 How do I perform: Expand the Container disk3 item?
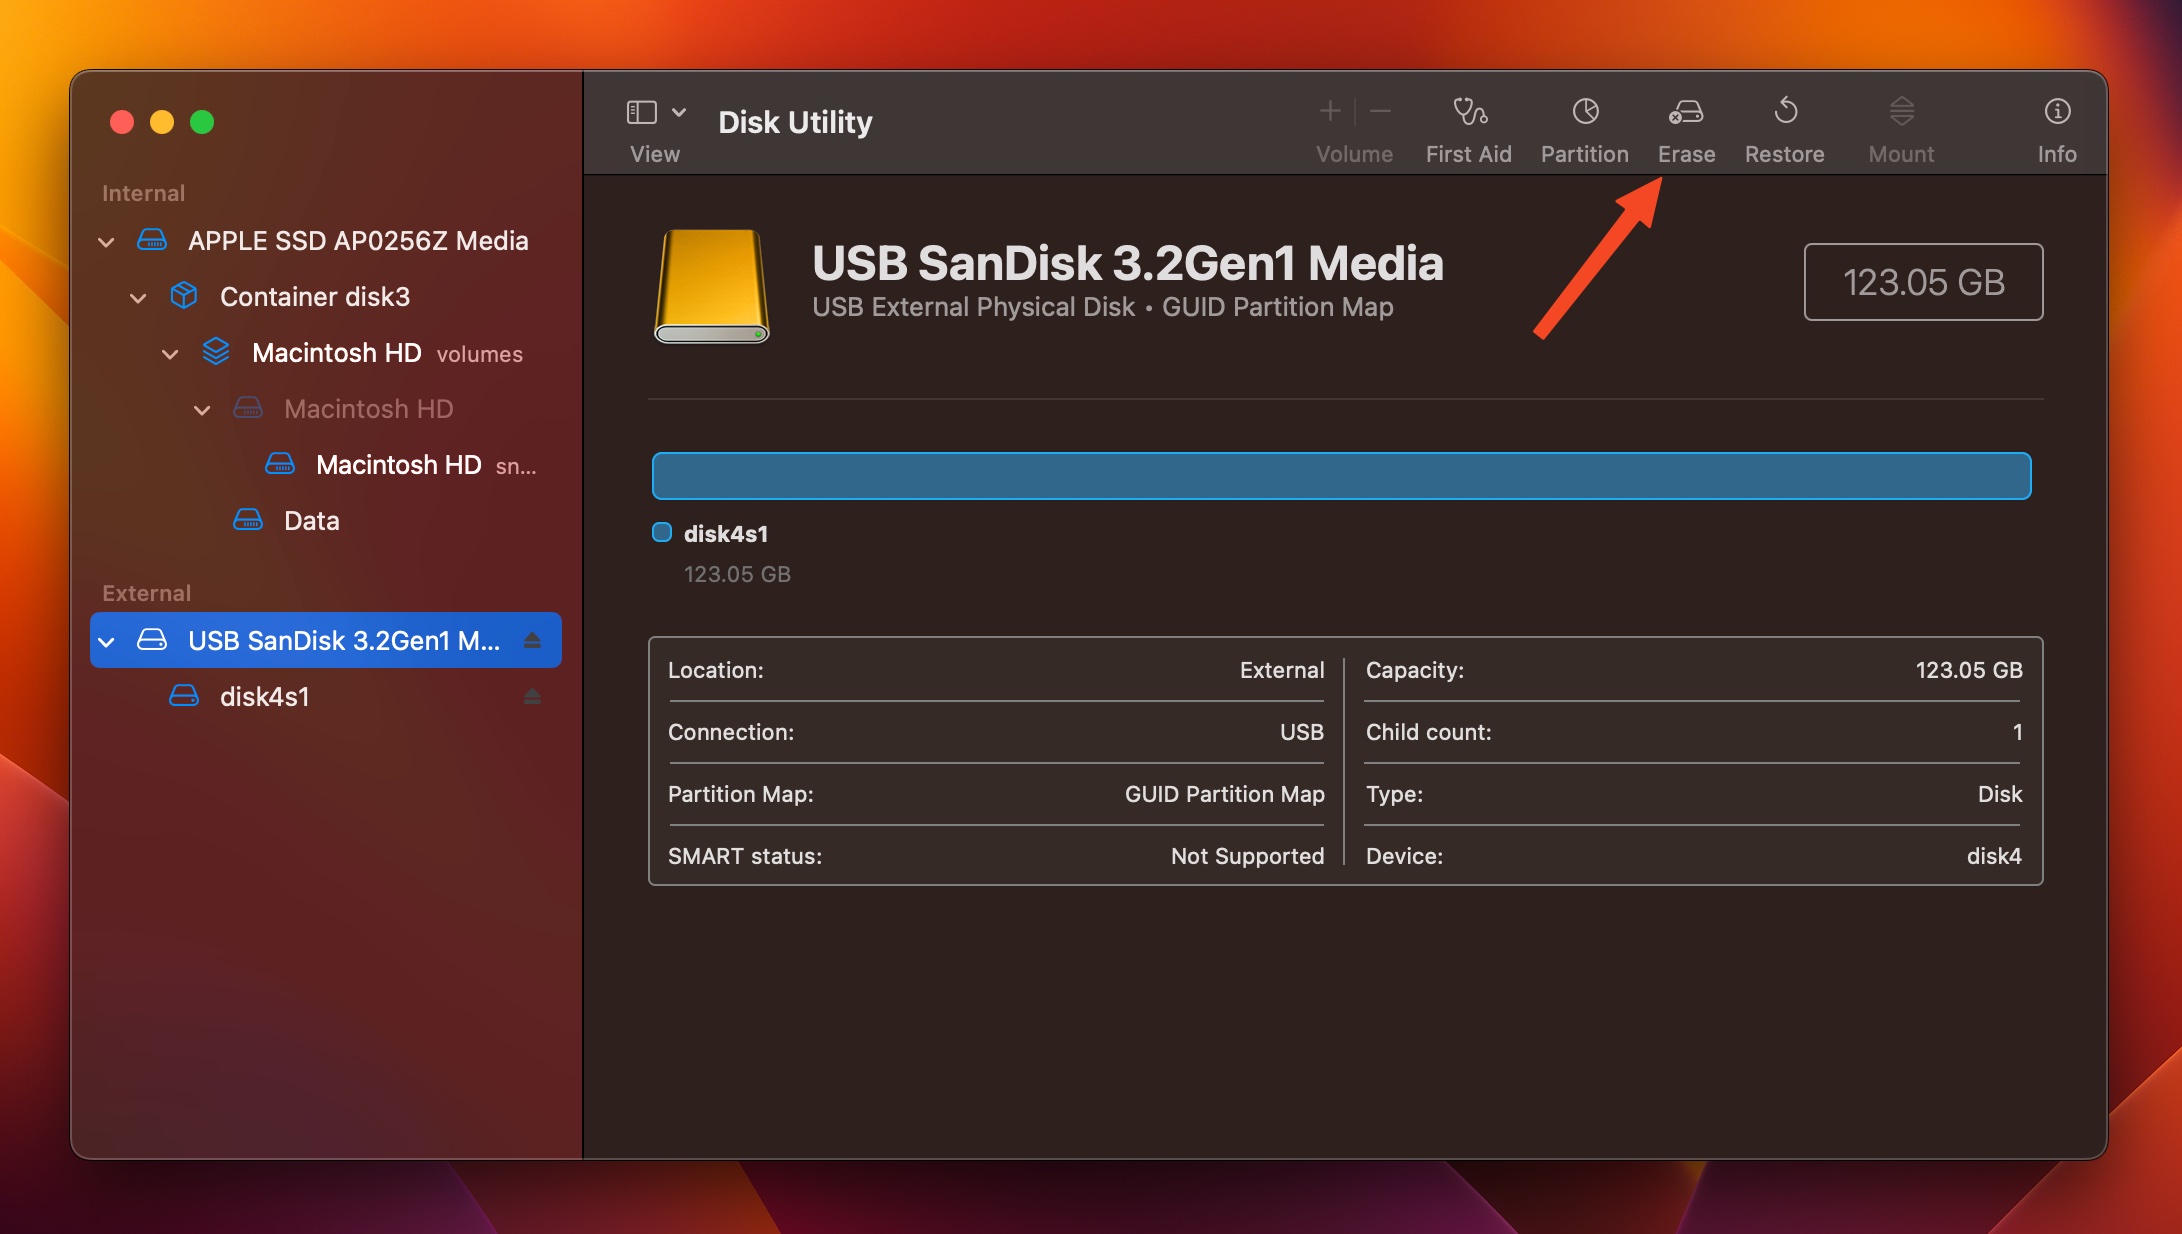[x=136, y=295]
